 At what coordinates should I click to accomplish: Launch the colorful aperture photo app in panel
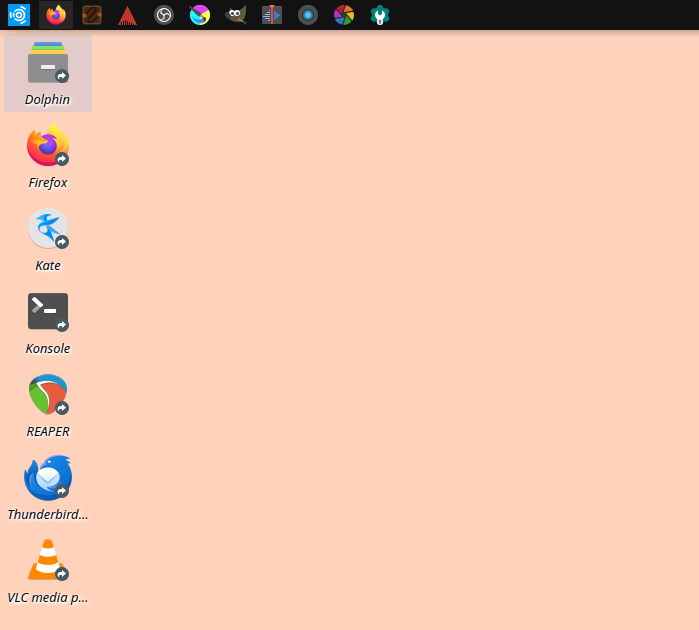point(344,15)
